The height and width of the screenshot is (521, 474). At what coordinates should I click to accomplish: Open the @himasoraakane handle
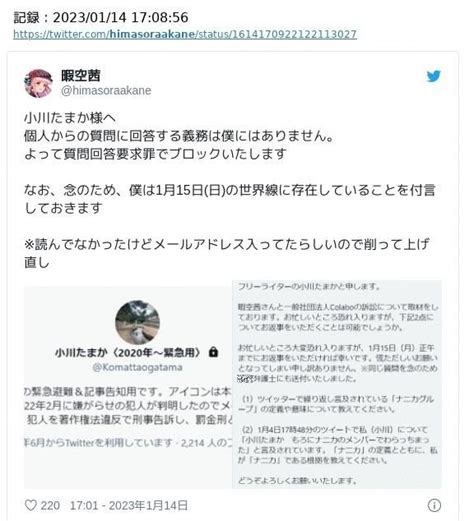(x=106, y=90)
